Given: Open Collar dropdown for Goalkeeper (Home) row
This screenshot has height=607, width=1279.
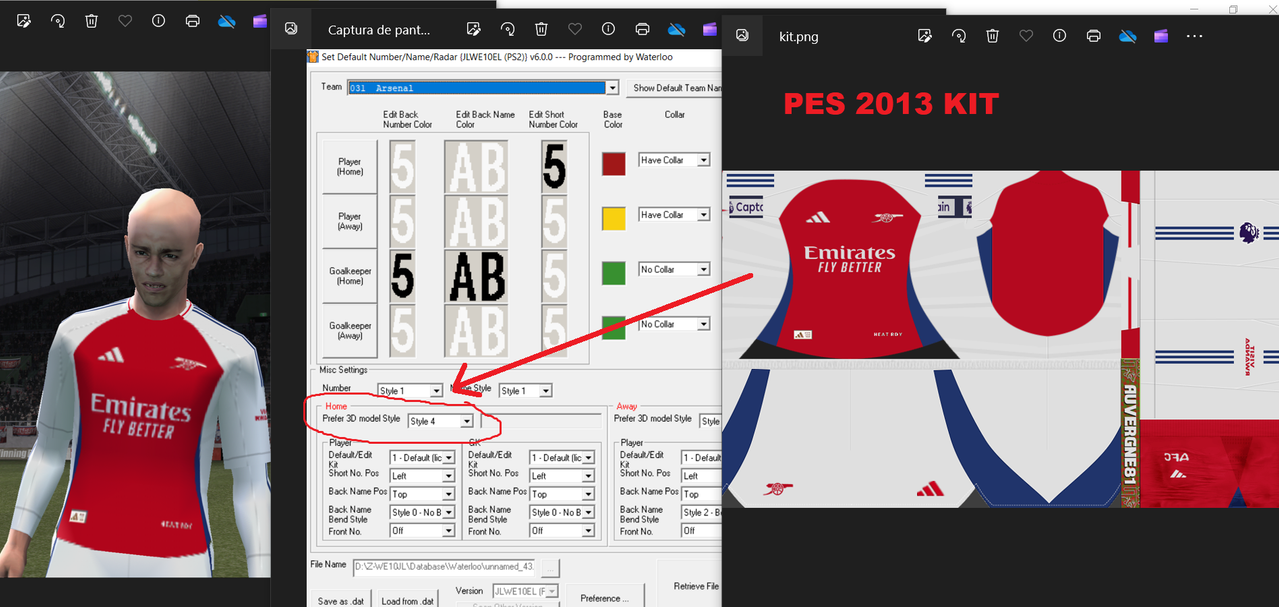Looking at the screenshot, I should pyautogui.click(x=704, y=270).
